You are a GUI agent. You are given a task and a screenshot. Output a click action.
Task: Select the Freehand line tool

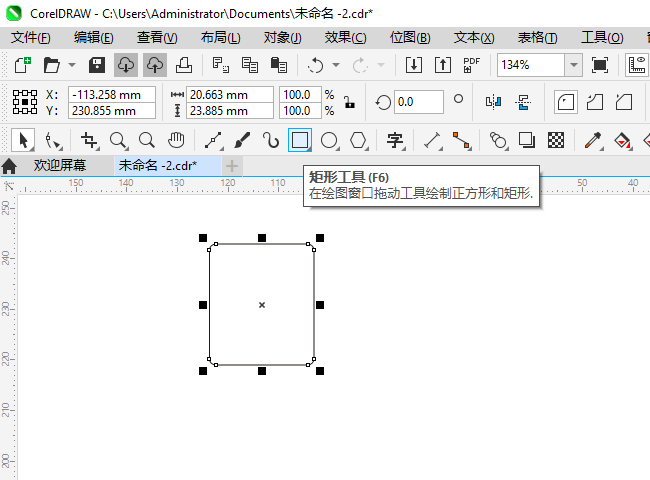pos(213,141)
